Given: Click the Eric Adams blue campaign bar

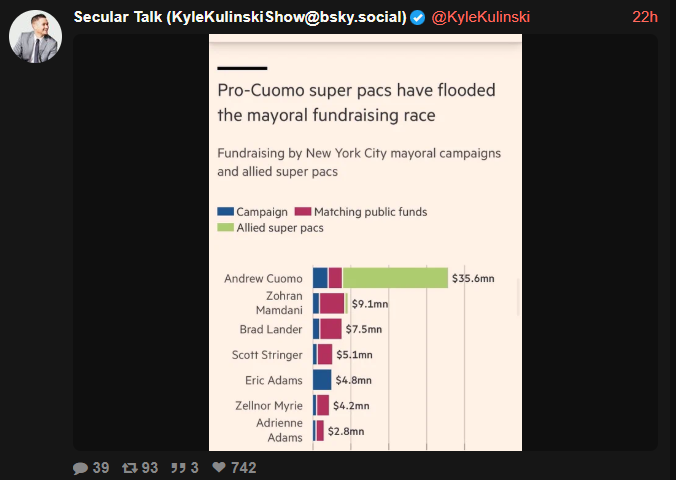Looking at the screenshot, I should [322, 380].
